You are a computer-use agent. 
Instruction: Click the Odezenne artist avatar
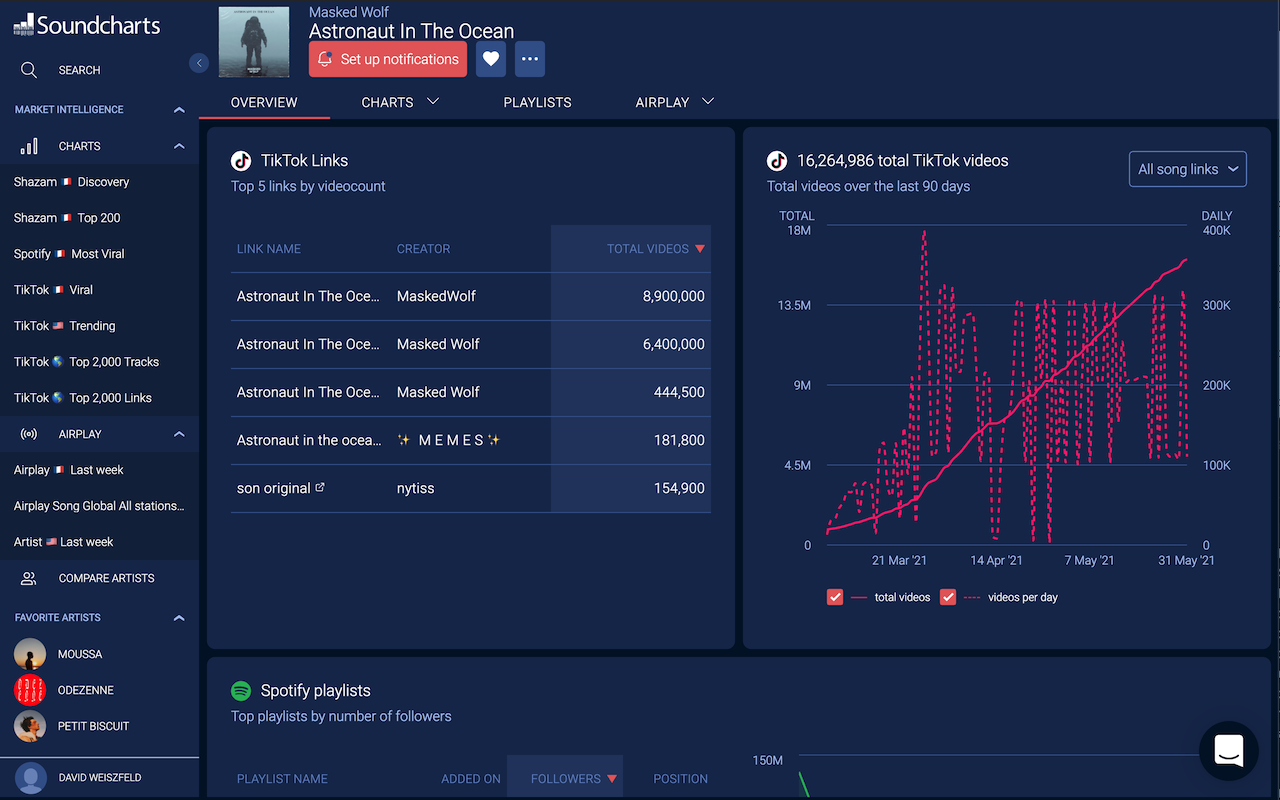point(30,690)
